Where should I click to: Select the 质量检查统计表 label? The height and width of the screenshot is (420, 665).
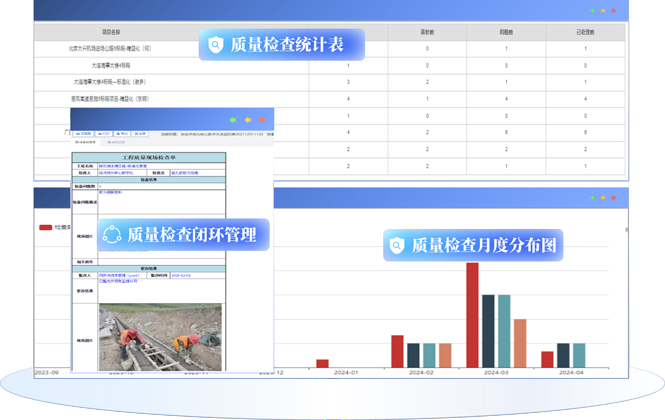286,45
